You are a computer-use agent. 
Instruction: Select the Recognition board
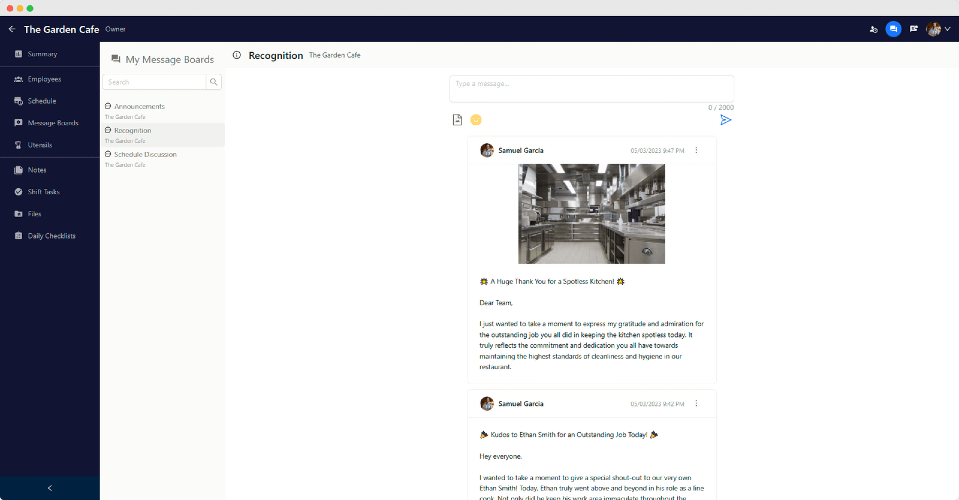[163, 135]
